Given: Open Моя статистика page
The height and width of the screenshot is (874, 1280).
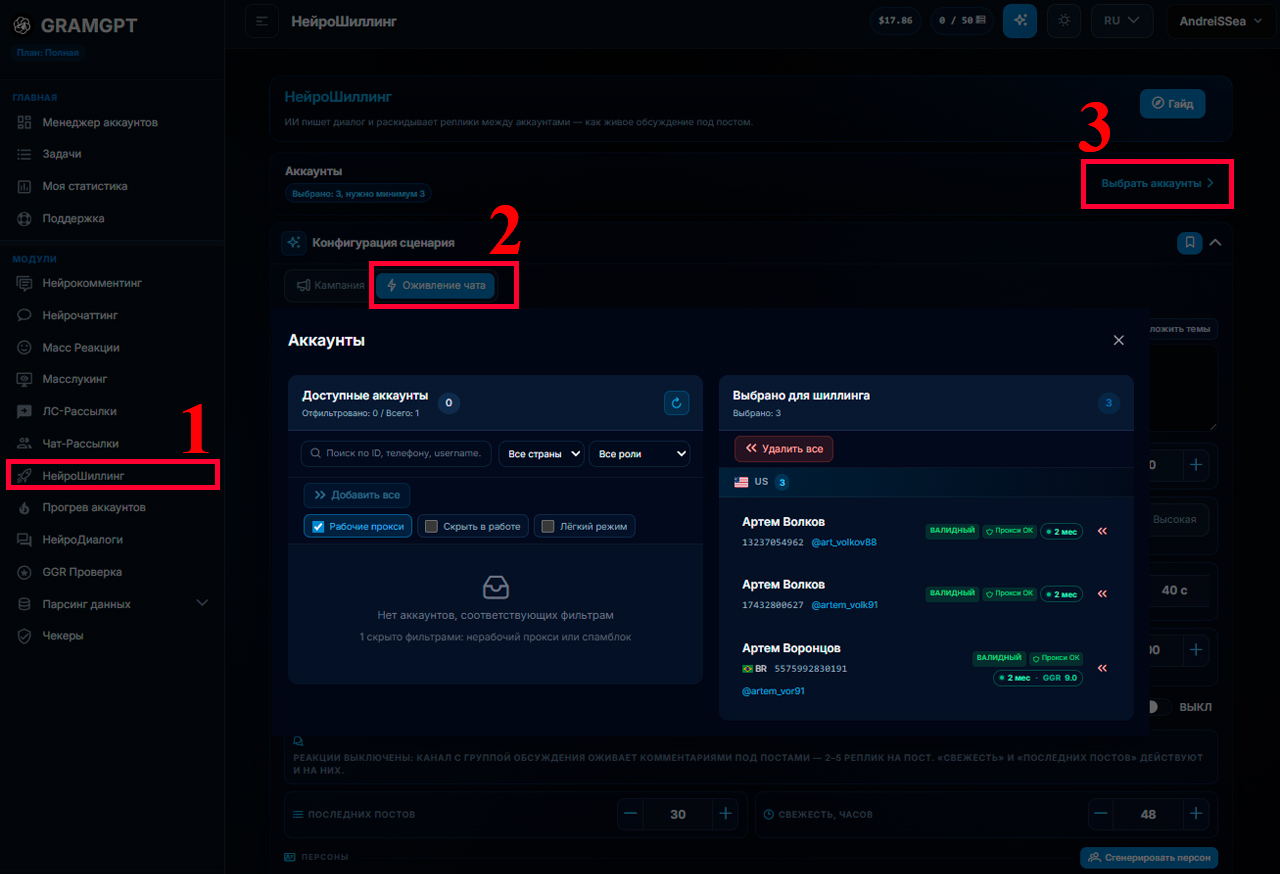Looking at the screenshot, I should click(85, 186).
